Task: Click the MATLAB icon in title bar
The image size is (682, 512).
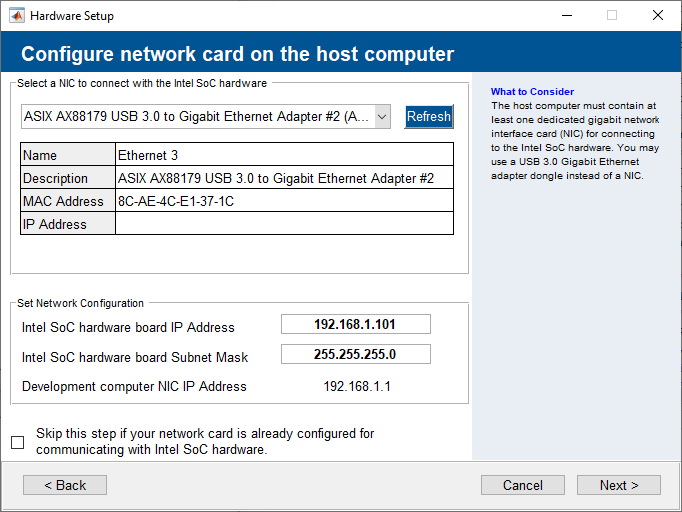Action: (x=17, y=15)
